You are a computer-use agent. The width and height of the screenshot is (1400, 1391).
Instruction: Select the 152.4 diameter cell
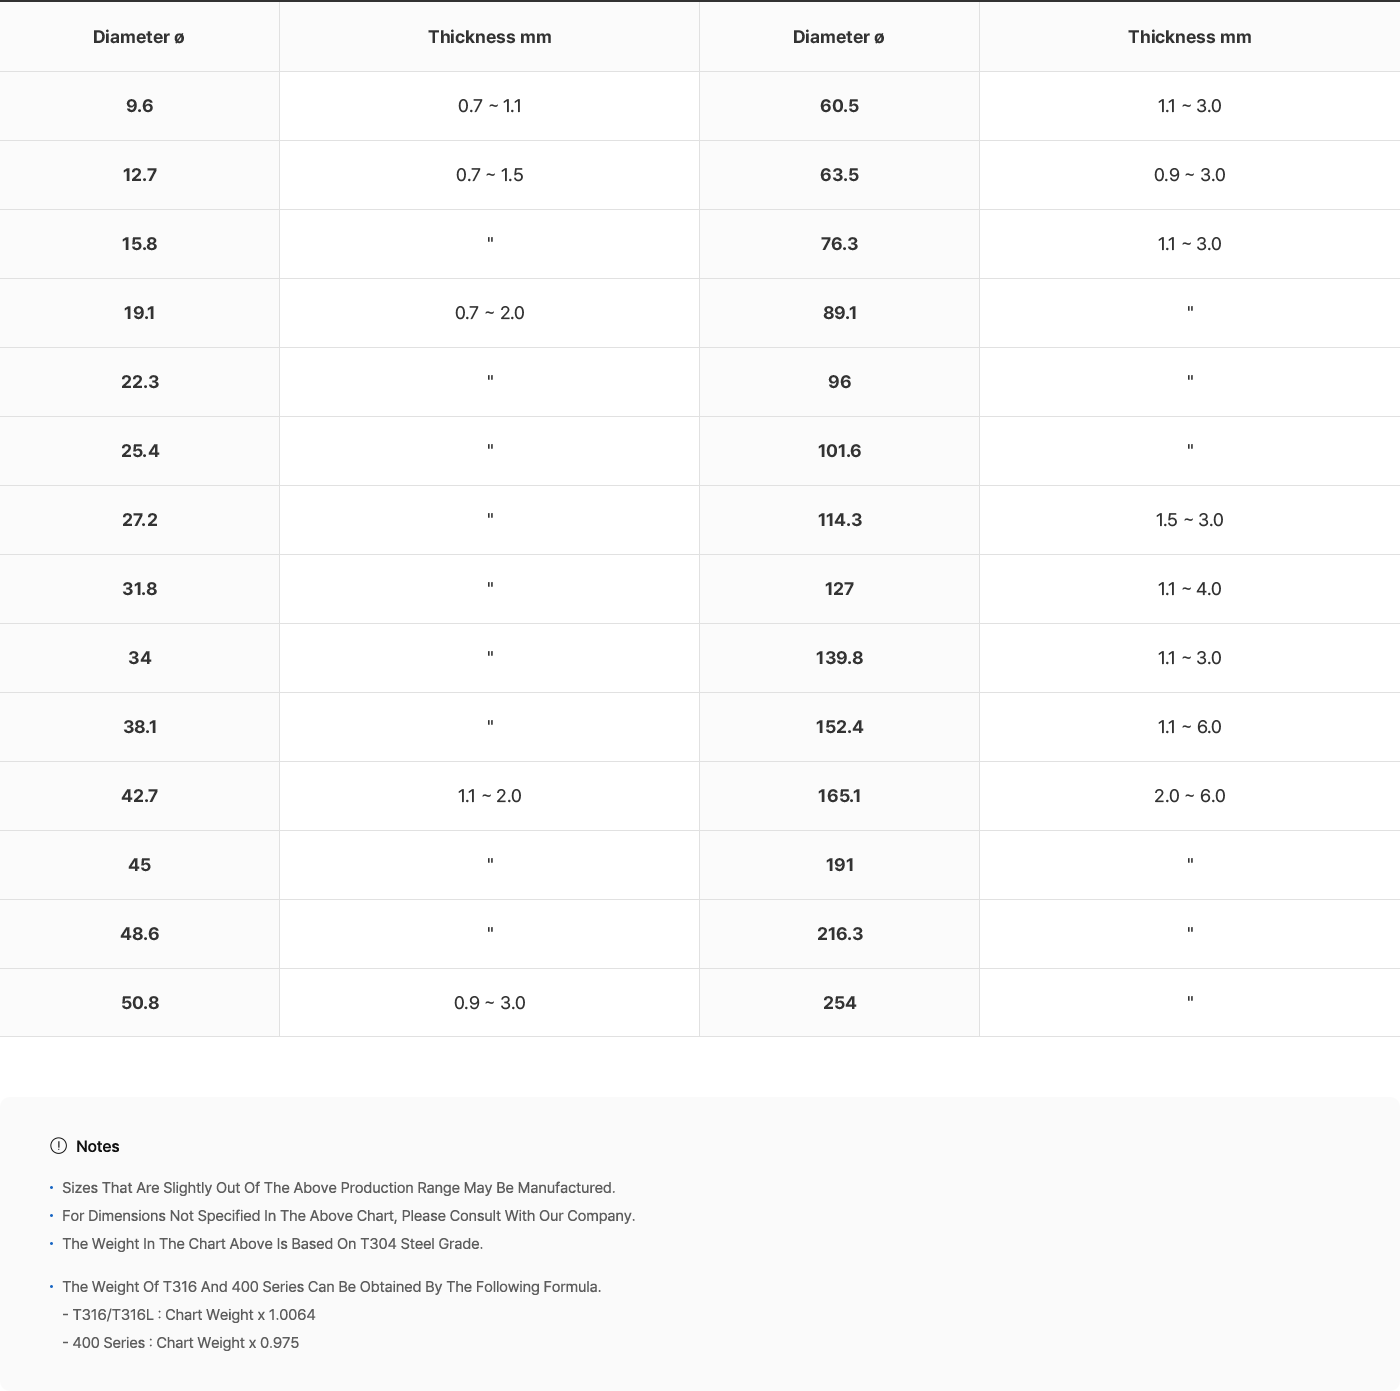[839, 727]
